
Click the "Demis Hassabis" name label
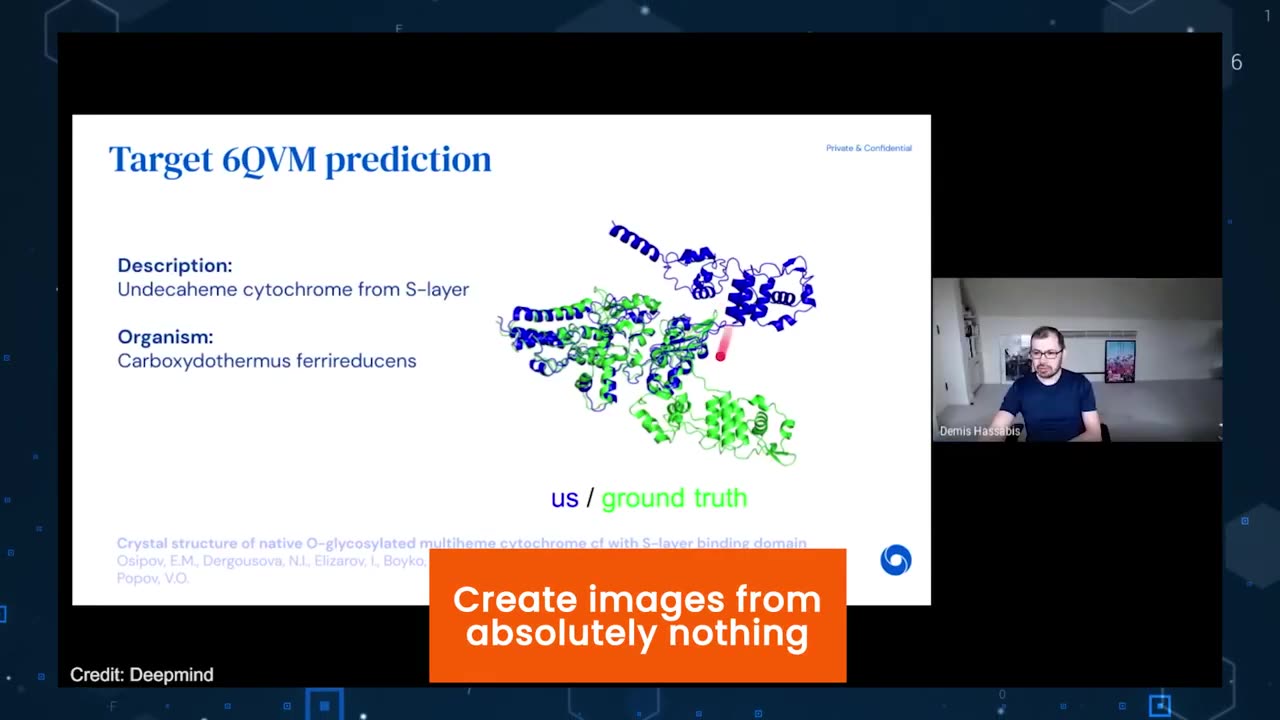(980, 431)
